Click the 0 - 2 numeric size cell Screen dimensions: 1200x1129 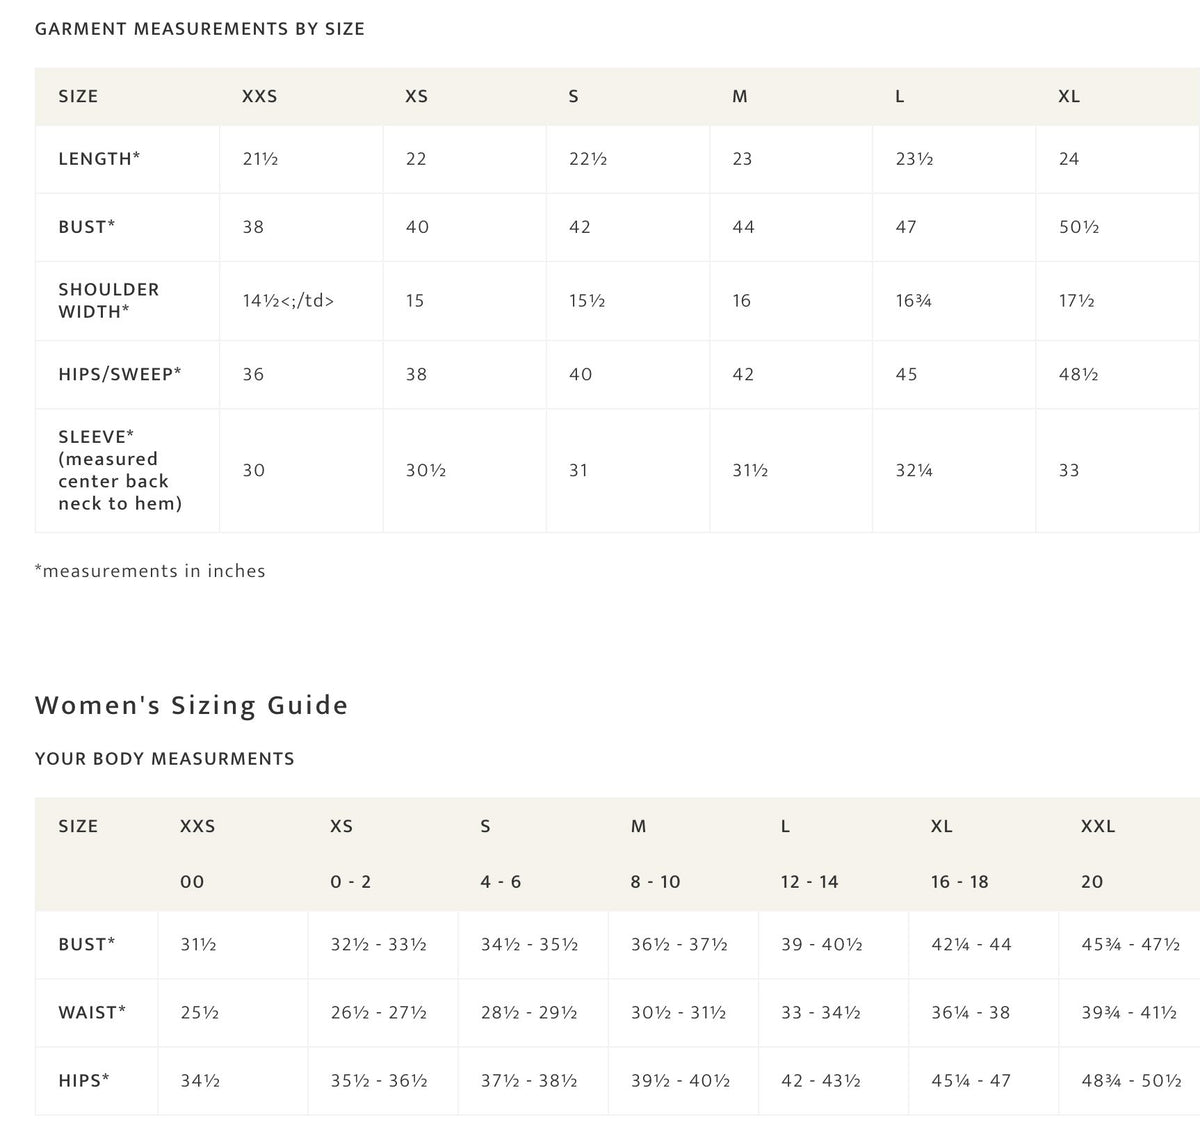point(350,882)
